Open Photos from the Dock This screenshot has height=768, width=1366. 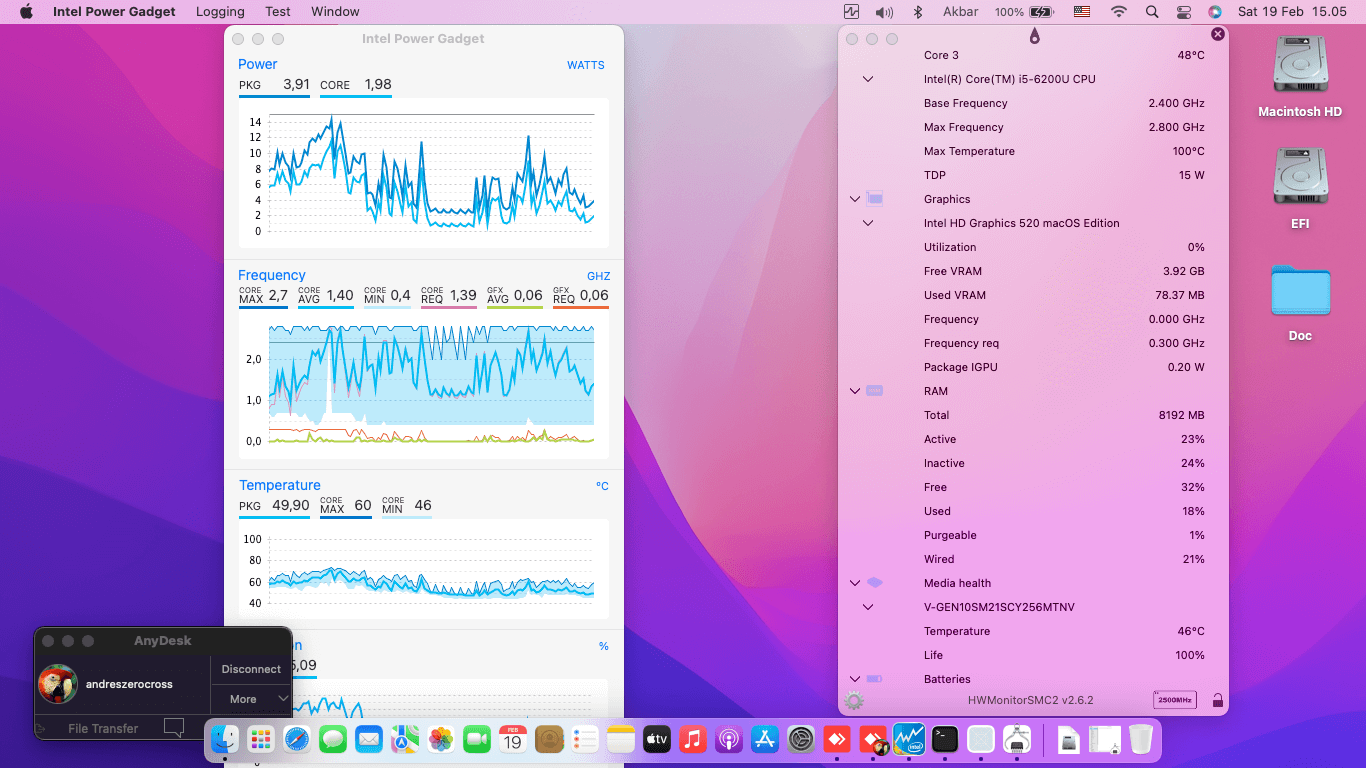[441, 740]
